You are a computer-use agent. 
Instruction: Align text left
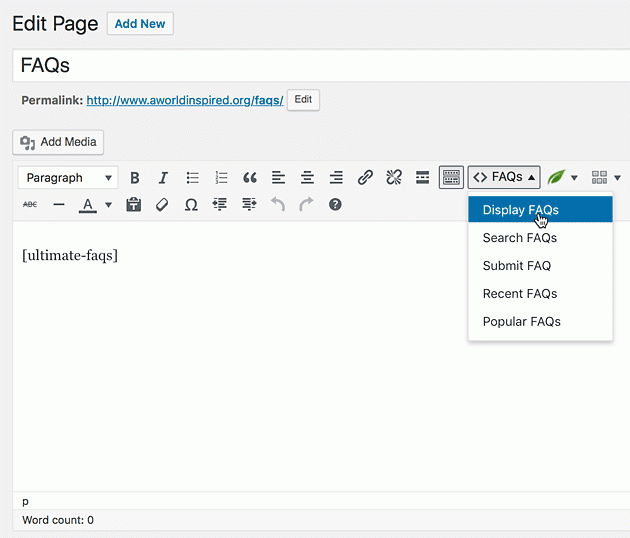278,178
